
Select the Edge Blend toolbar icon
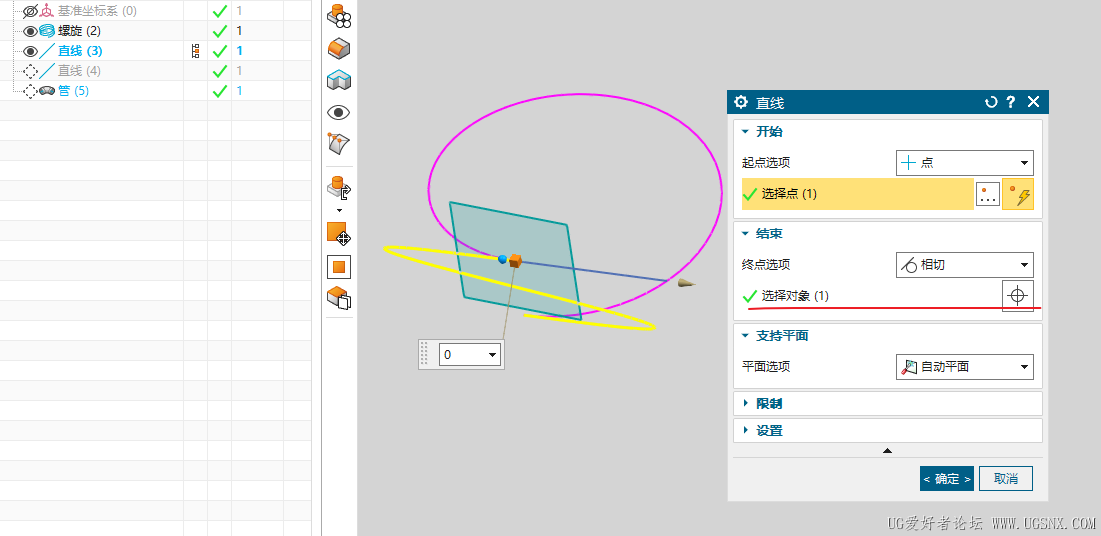(339, 48)
